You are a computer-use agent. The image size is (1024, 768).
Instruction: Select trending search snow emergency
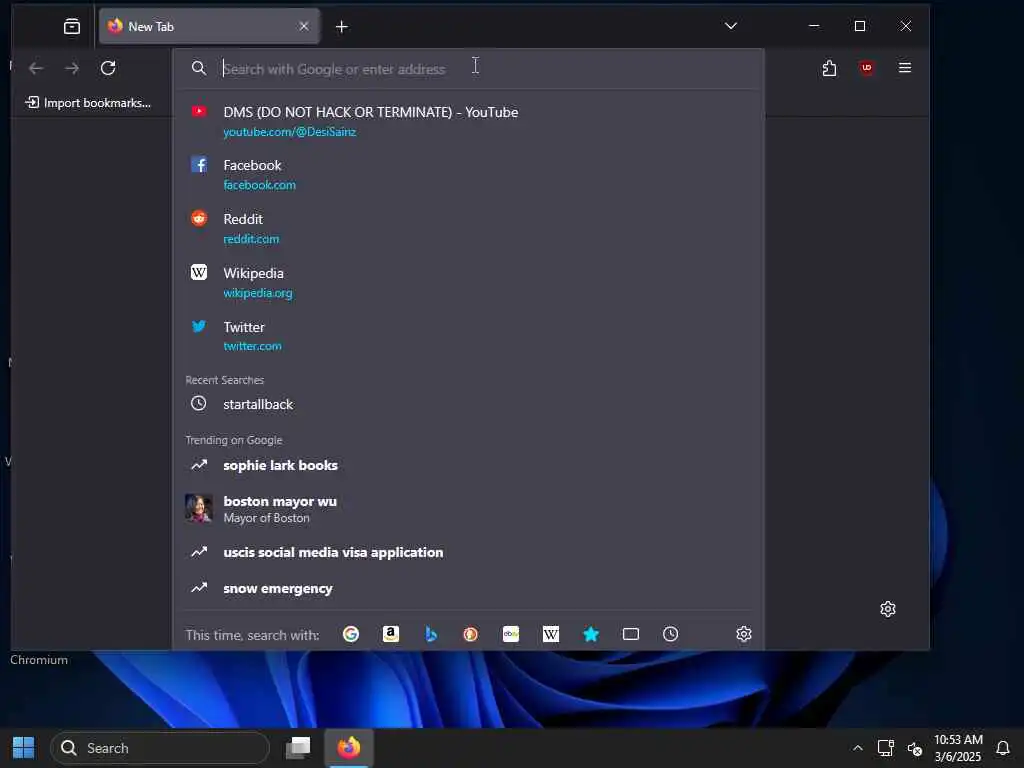coord(468,588)
